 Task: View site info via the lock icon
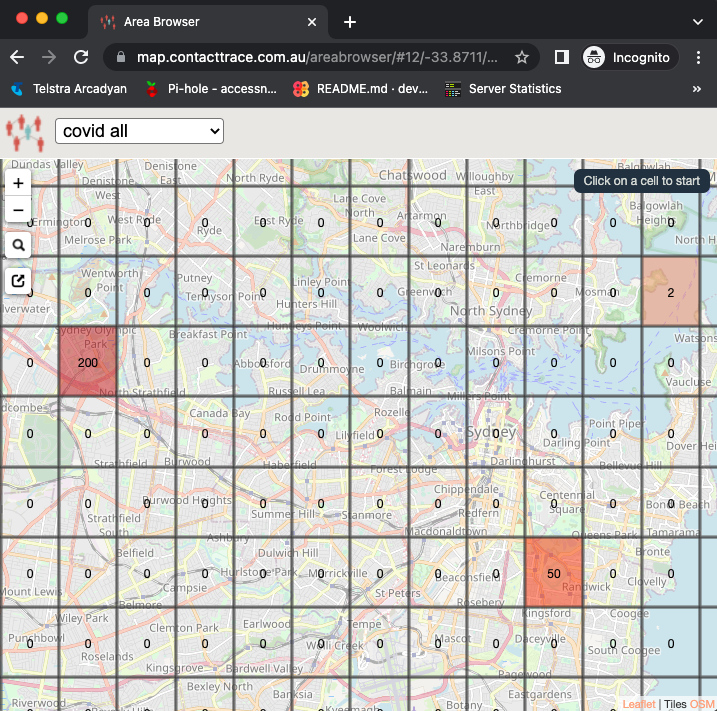tap(121, 57)
